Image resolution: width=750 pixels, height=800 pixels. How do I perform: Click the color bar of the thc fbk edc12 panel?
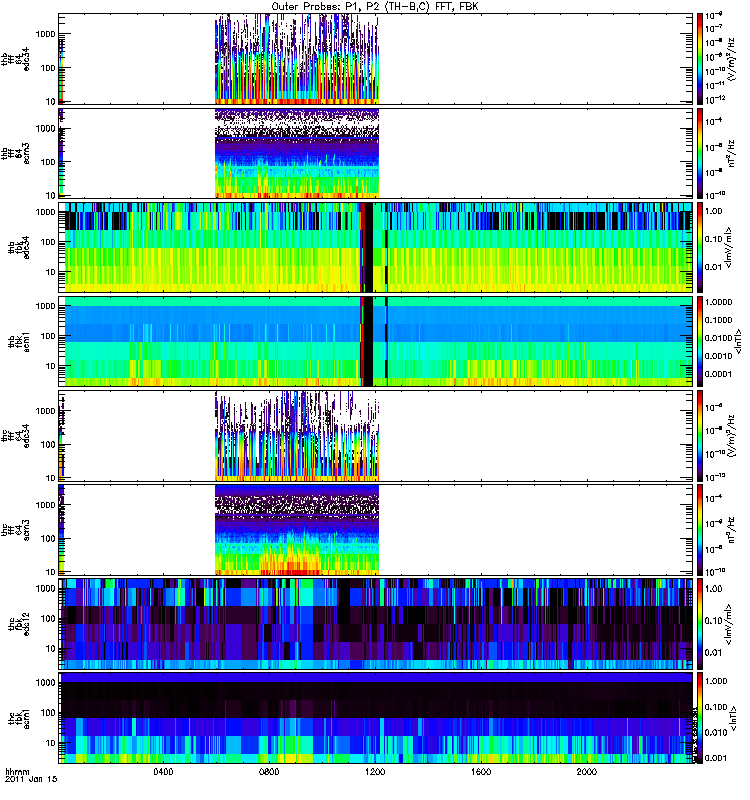(700, 624)
